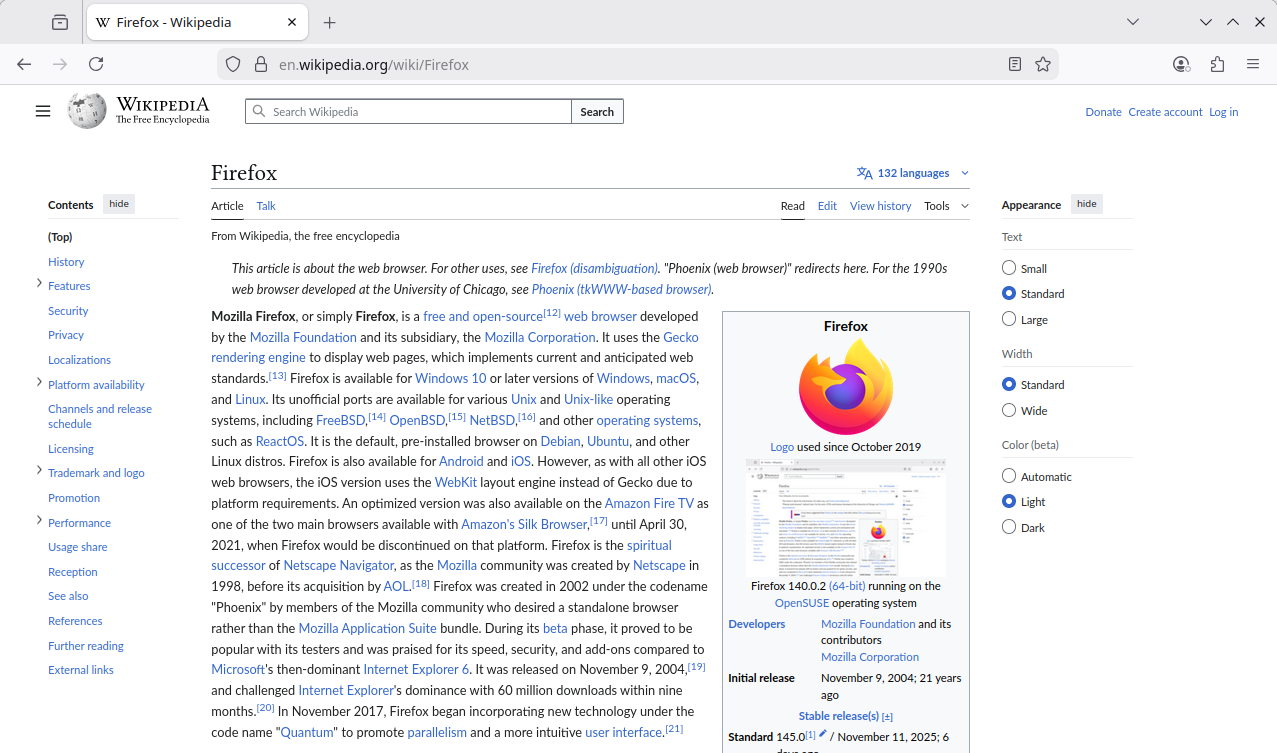Bookmark this page with the star icon
1277x753 pixels.
coord(1043,64)
